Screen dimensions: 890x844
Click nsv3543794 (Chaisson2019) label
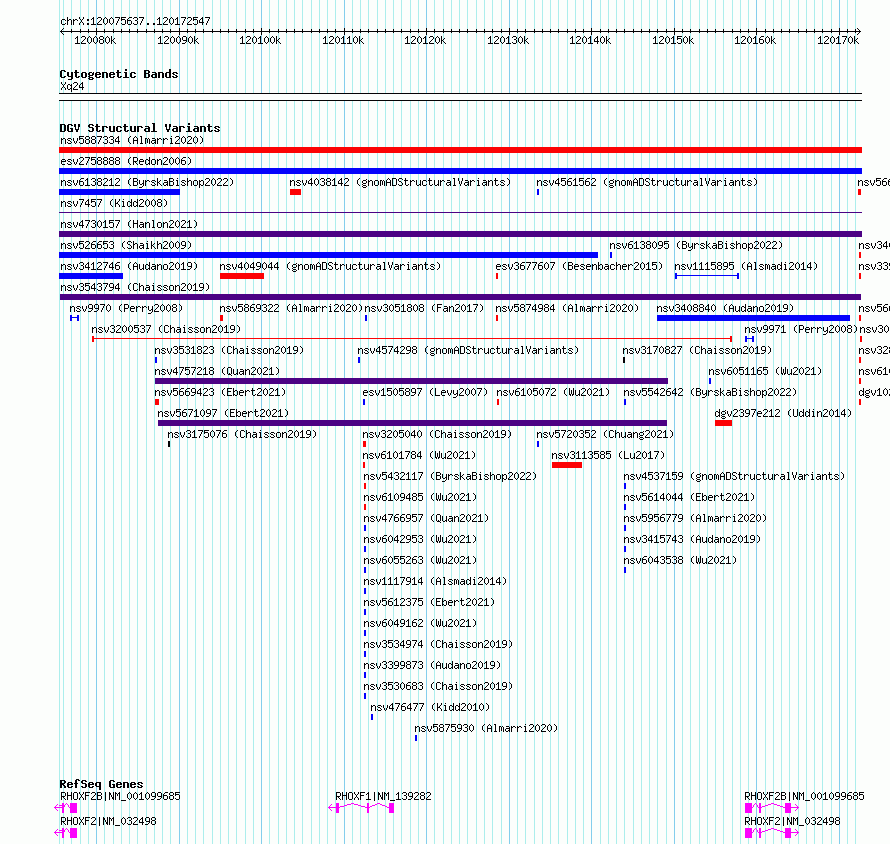135,287
